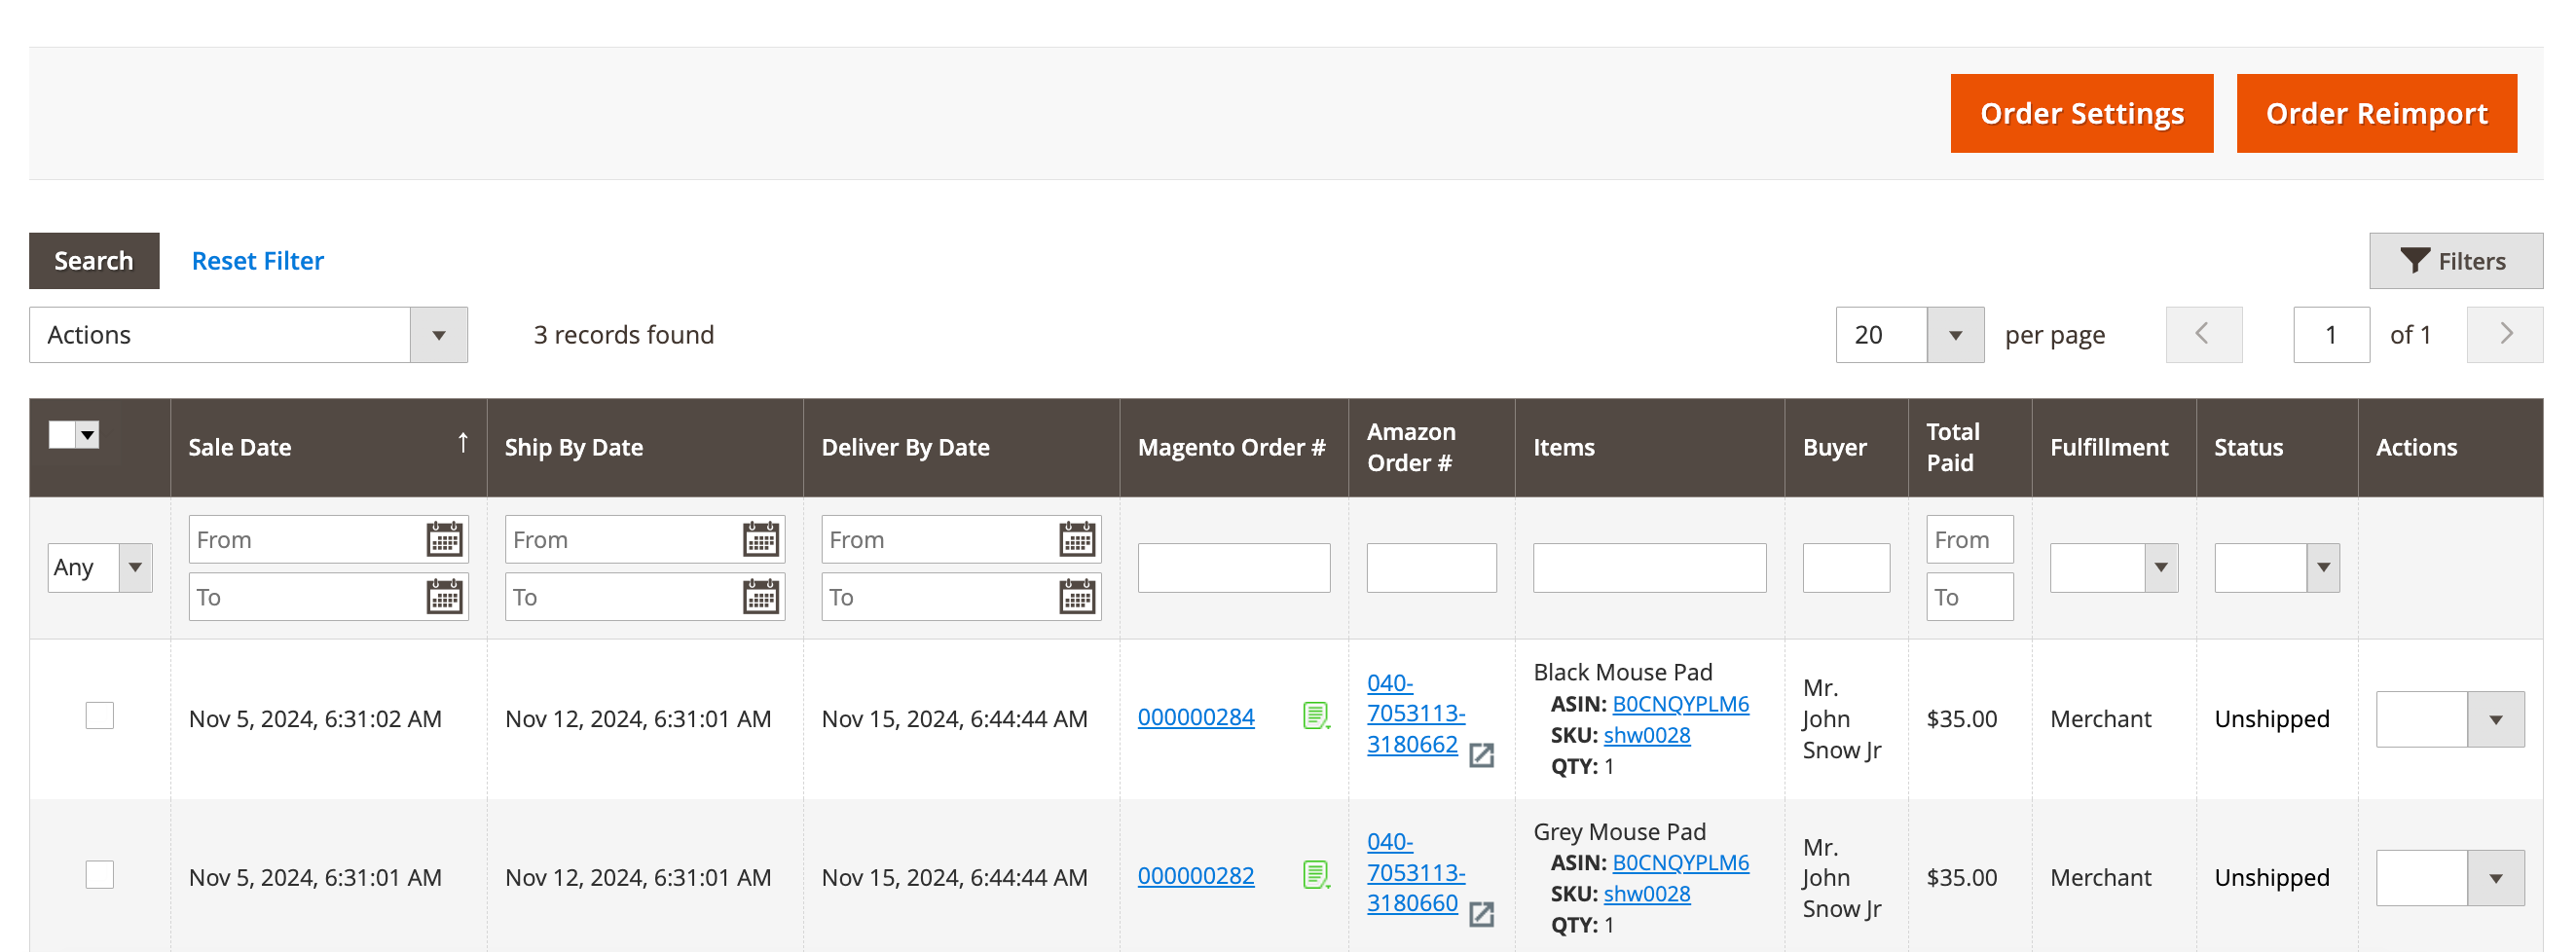Click the sort arrow in the Sale Date header

pos(463,440)
